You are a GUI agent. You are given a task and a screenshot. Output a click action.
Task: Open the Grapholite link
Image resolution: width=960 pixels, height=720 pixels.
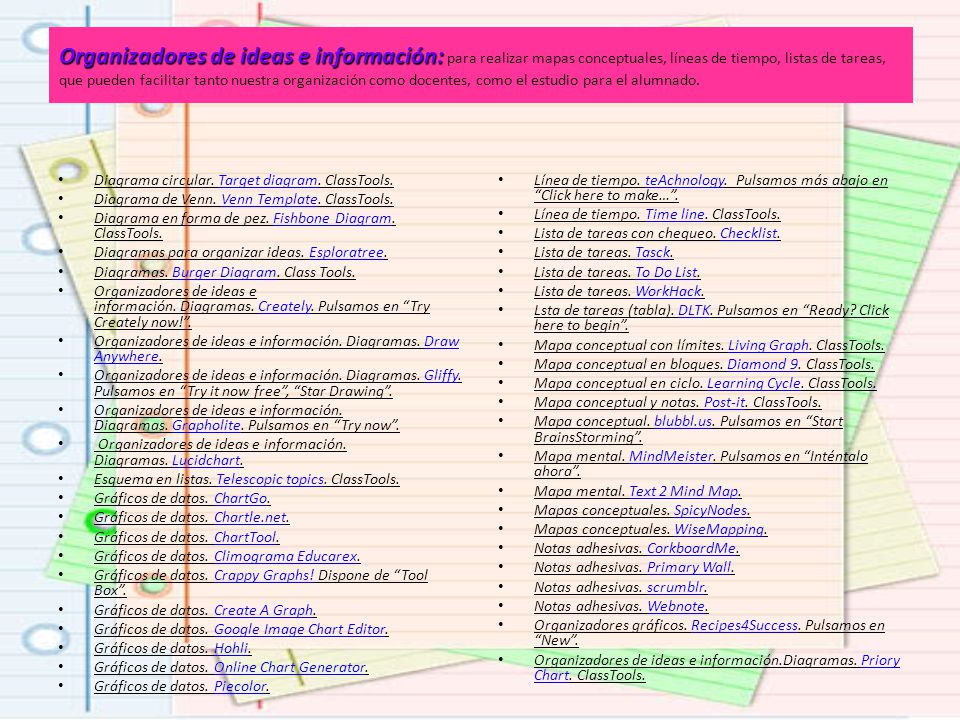[206, 426]
